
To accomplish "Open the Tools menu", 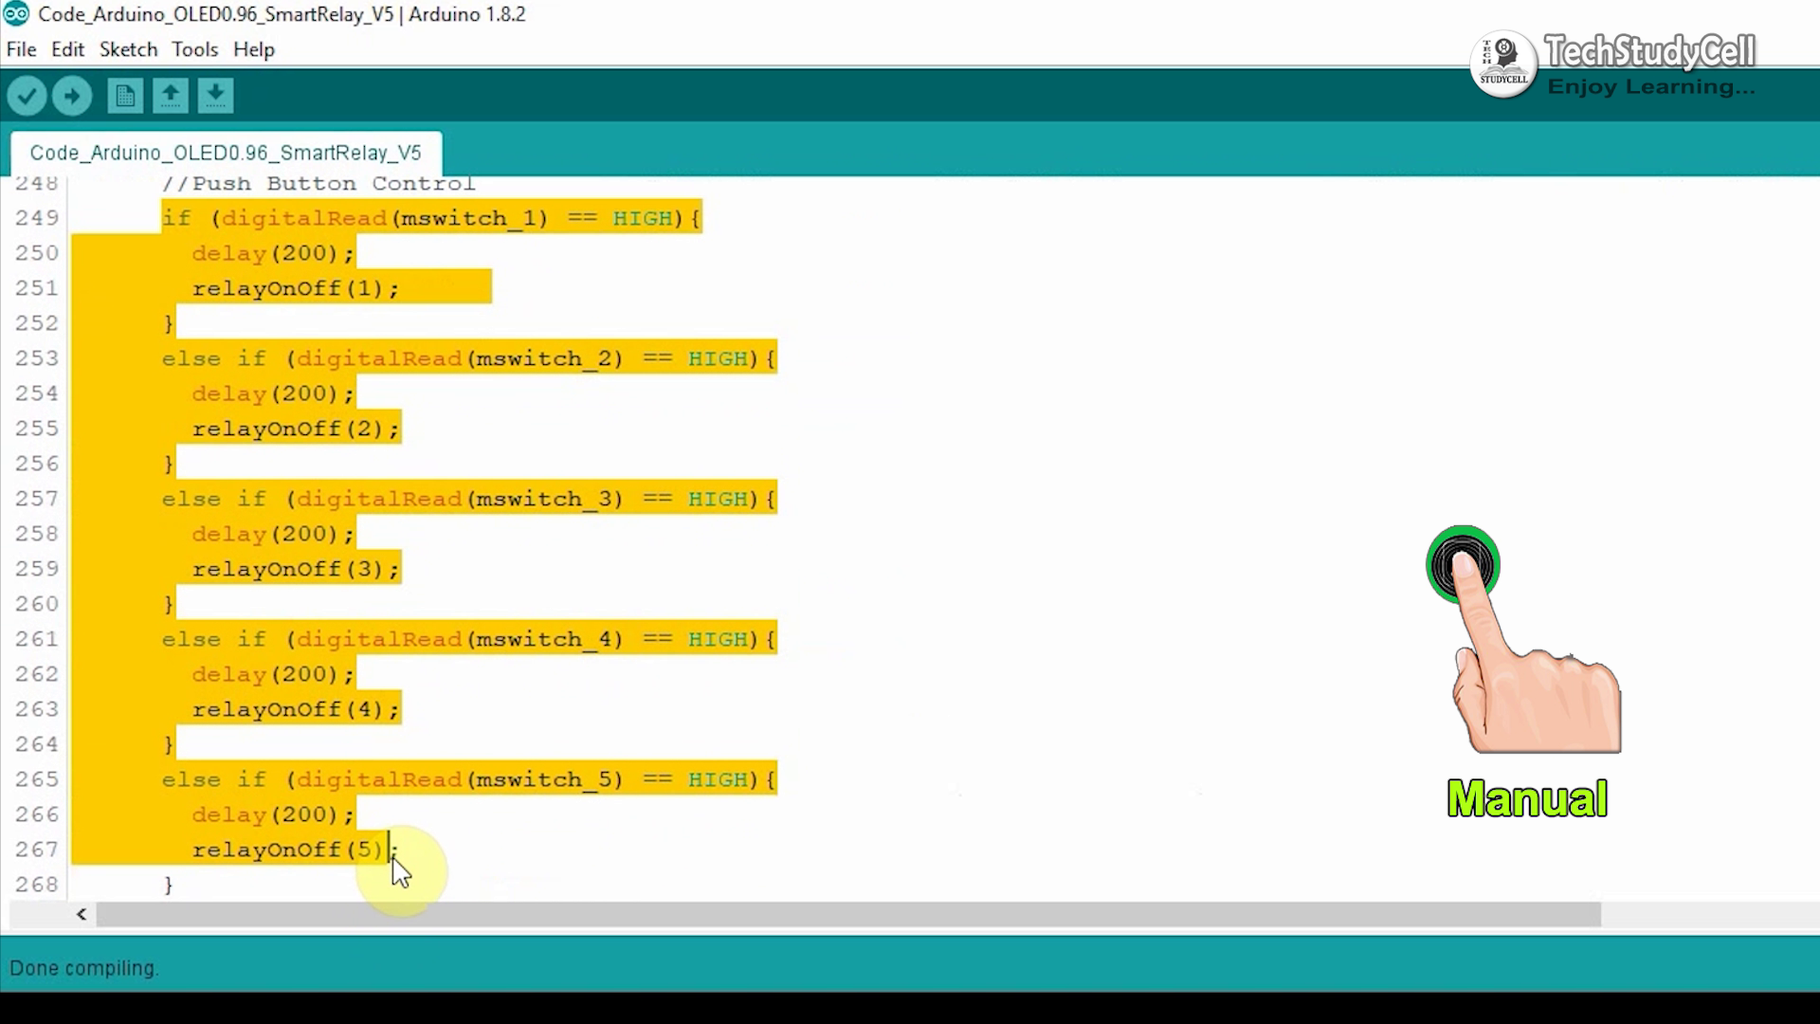I will click(194, 49).
